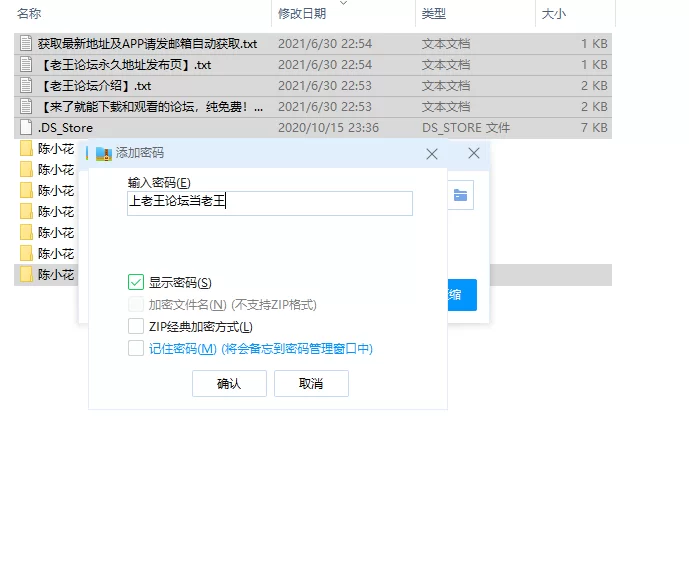
Task: Select file 获取最新地址及APP请发邮箱自动获取.txt
Action: (147, 44)
